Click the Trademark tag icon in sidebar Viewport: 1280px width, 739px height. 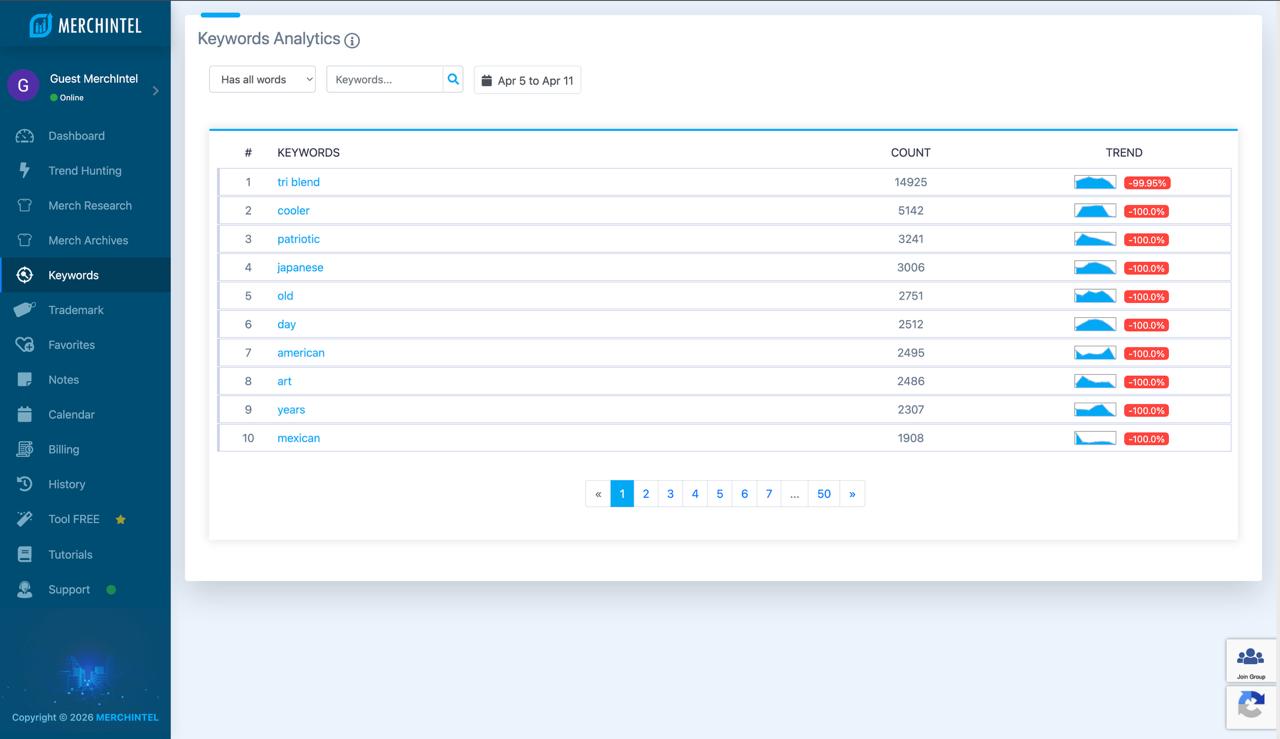click(25, 310)
